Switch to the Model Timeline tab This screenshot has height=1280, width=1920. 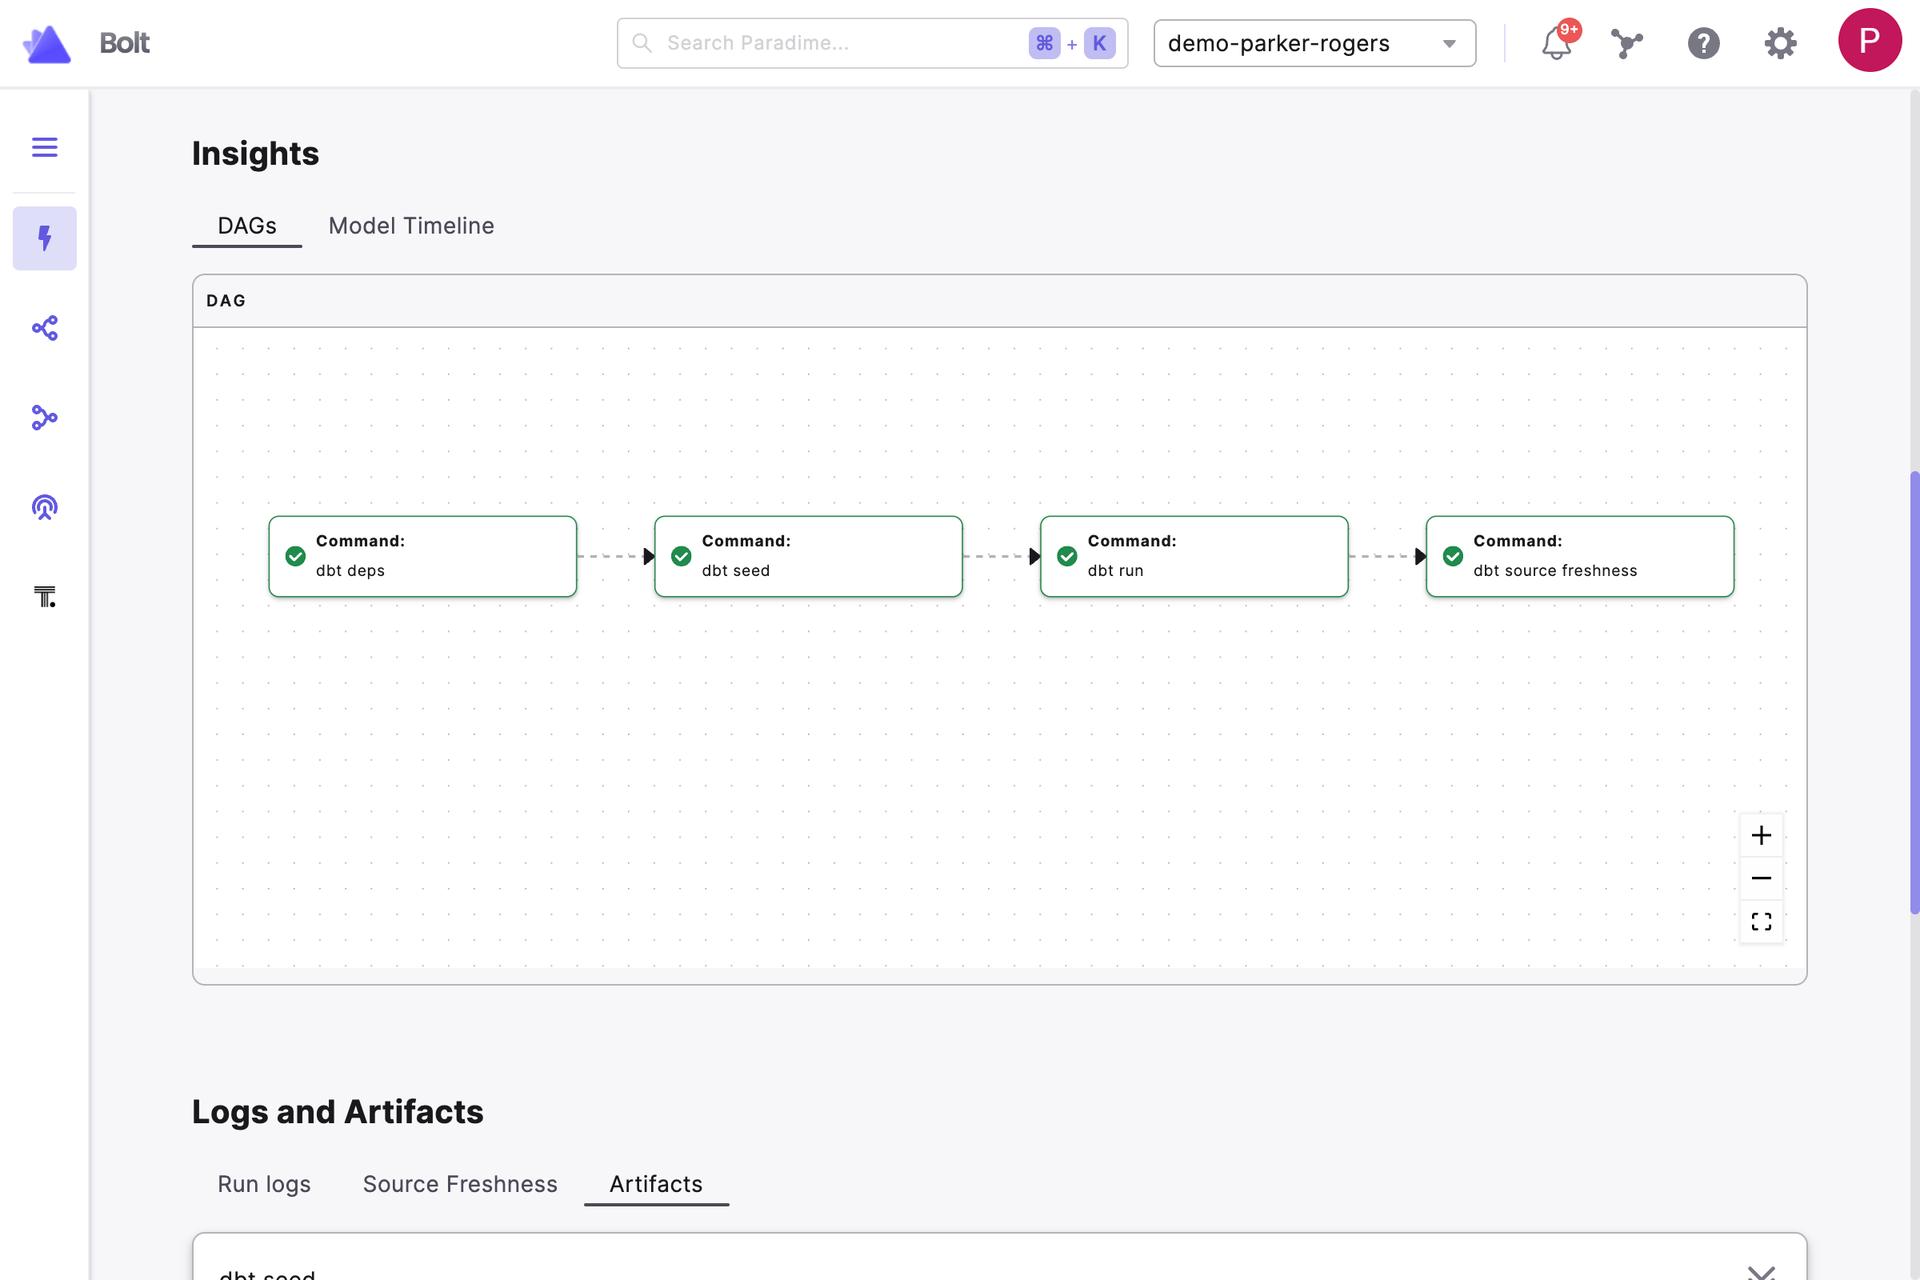point(411,226)
